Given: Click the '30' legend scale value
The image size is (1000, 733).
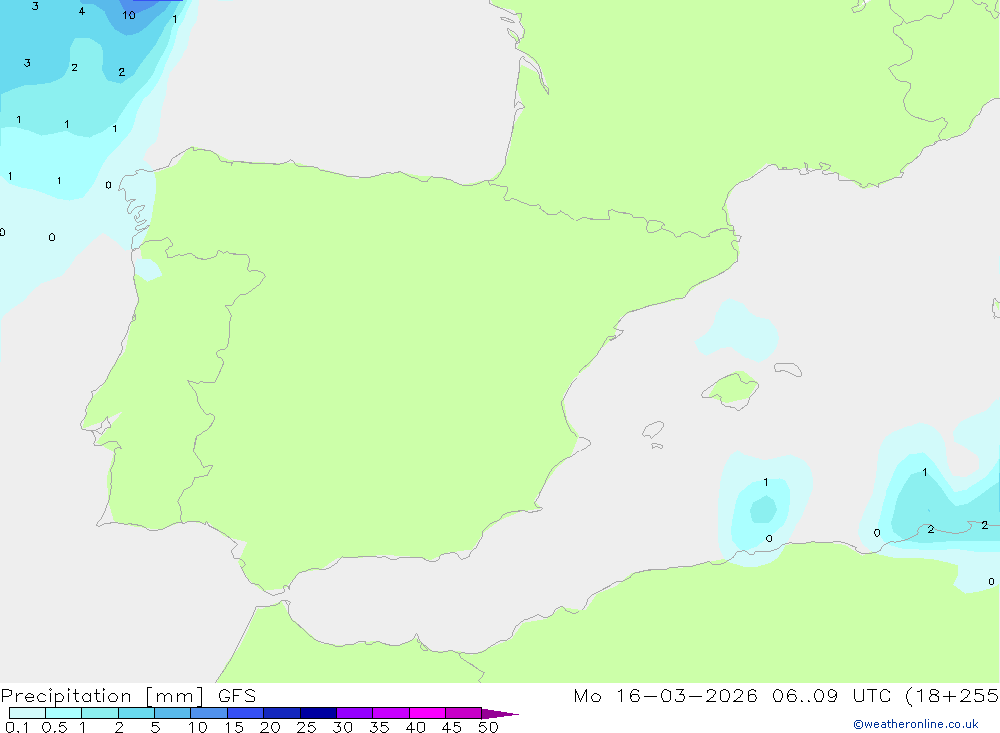Looking at the screenshot, I should [342, 727].
